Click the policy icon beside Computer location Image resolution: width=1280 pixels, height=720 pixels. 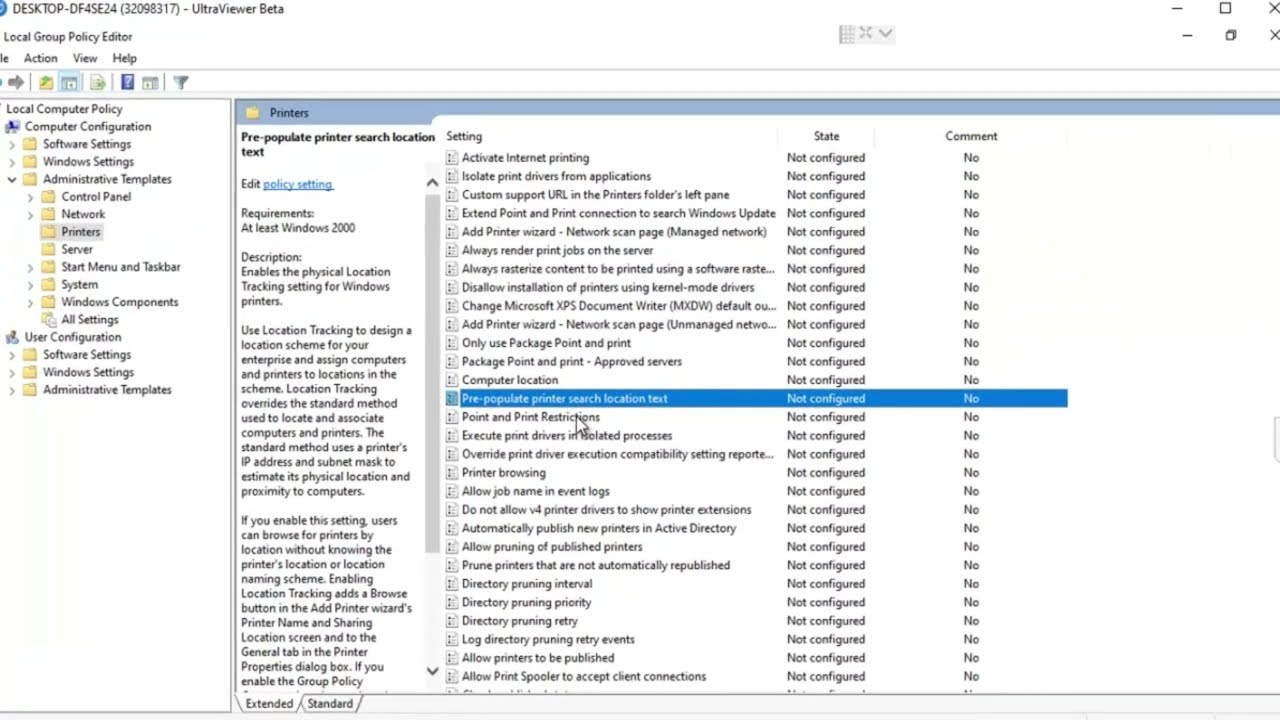coord(452,380)
